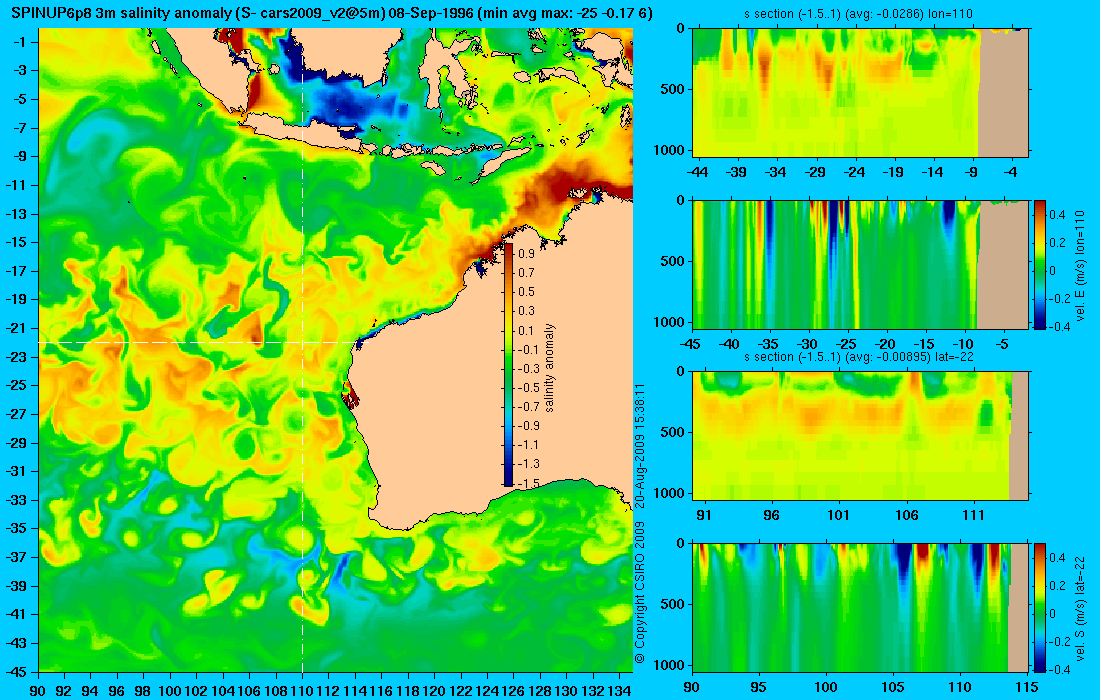
Task: Click the -0.1 tick on salinity colorbar
Action: pos(528,349)
